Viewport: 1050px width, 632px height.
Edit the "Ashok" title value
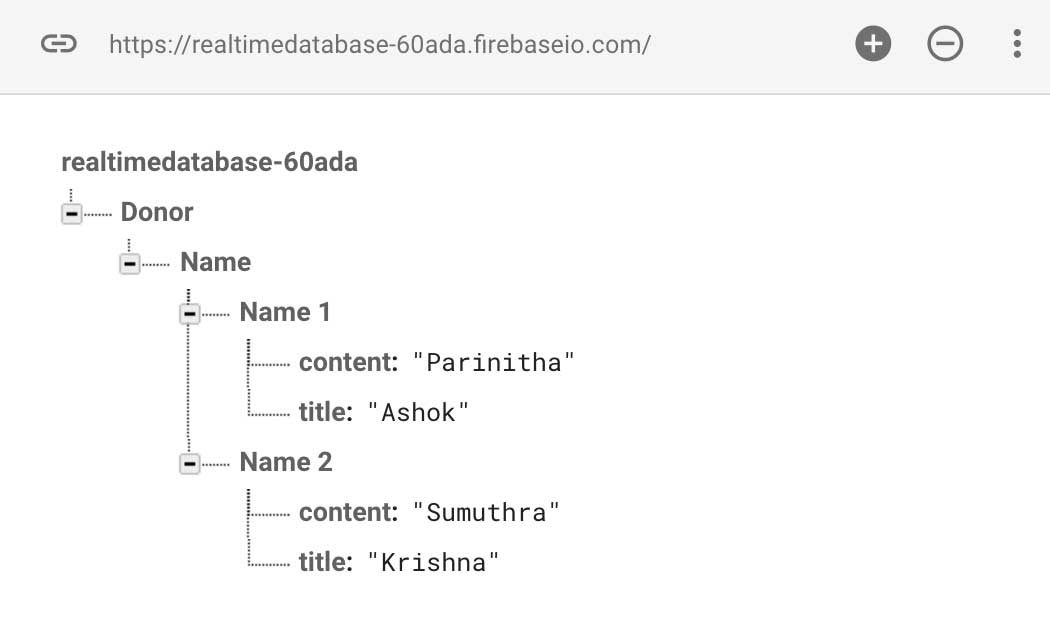pos(418,412)
